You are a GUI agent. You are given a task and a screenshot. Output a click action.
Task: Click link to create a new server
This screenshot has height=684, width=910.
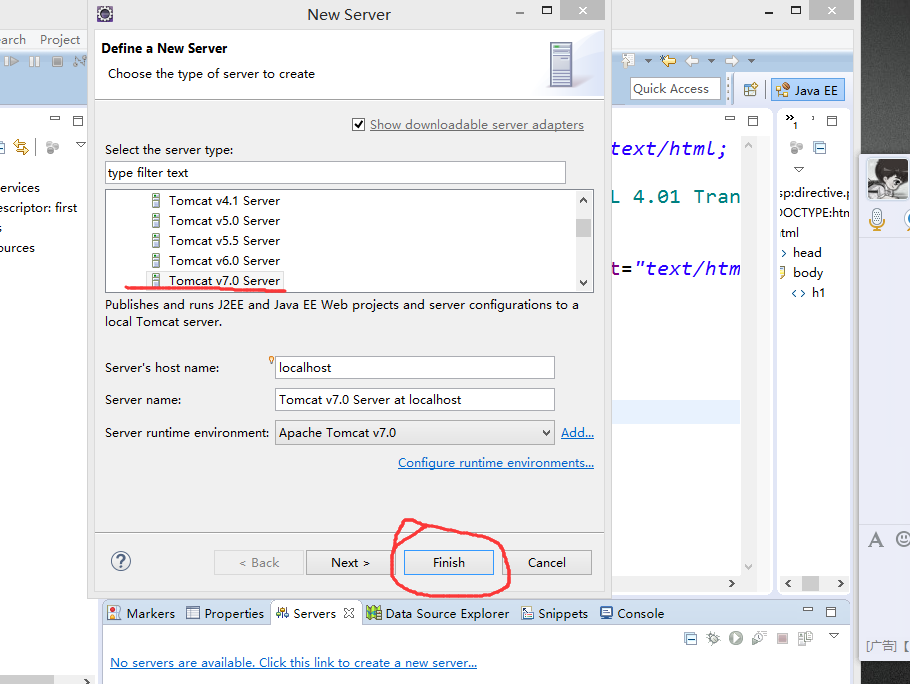(x=293, y=663)
